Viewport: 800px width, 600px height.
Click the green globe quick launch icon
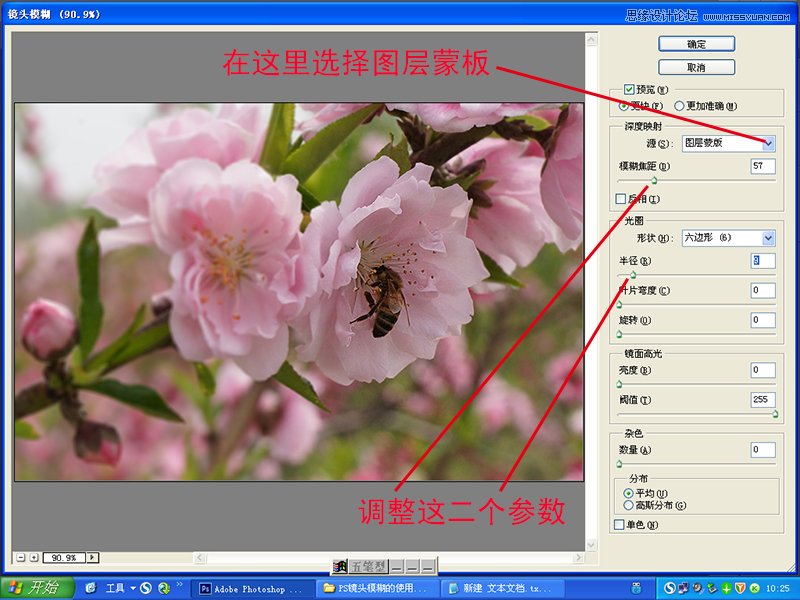pyautogui.click(x=164, y=588)
